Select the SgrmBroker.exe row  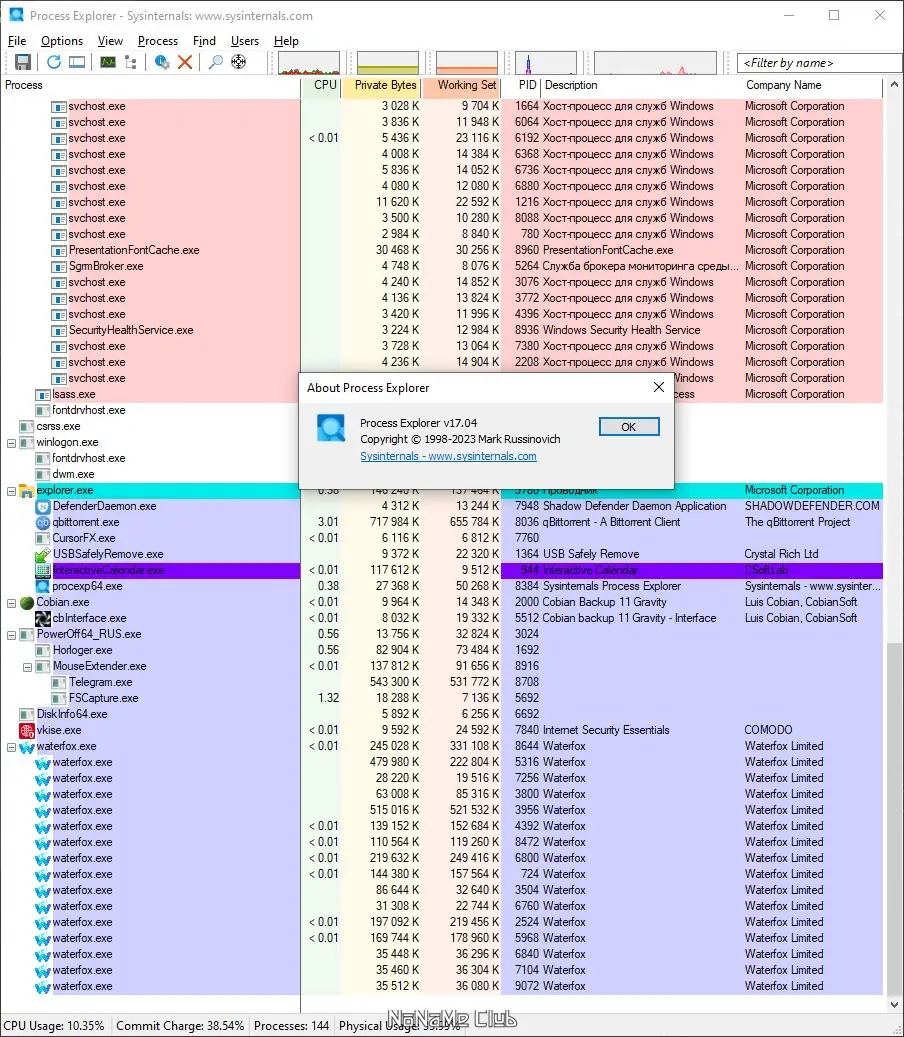(442, 266)
